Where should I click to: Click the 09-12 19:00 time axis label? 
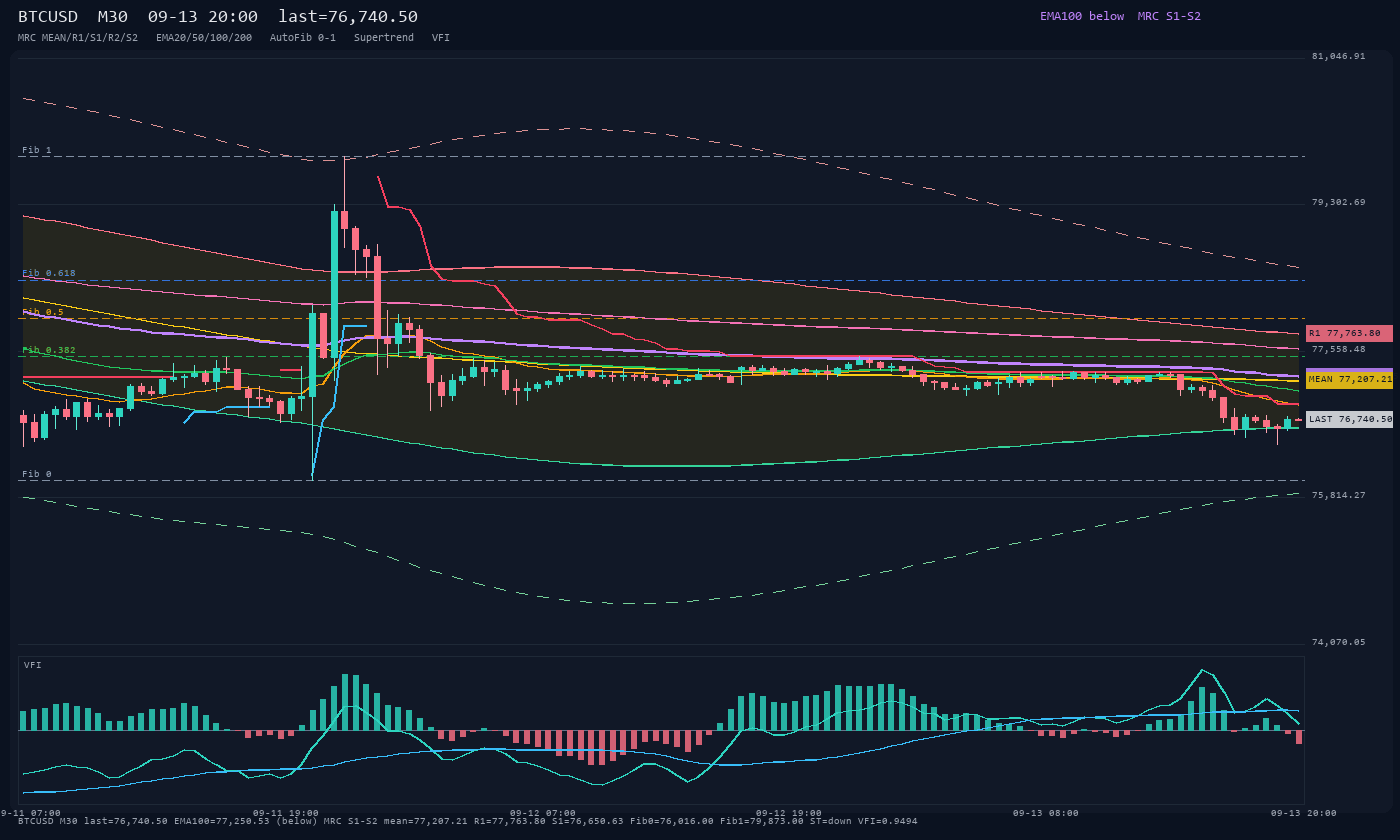click(x=789, y=813)
